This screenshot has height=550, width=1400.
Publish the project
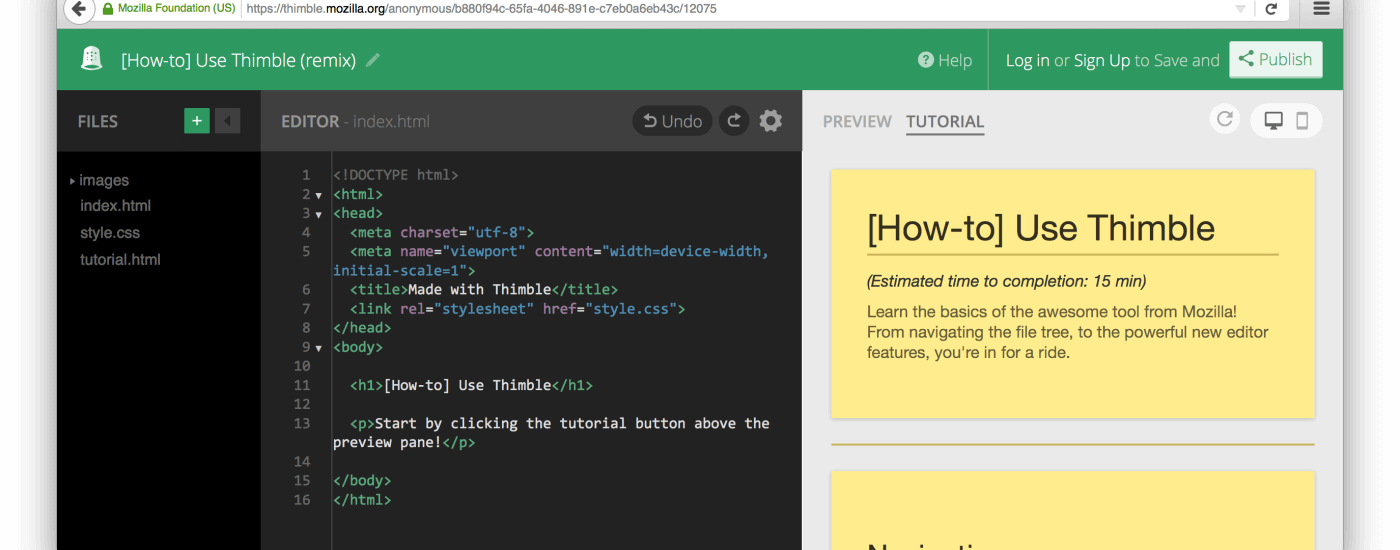tap(1275, 59)
